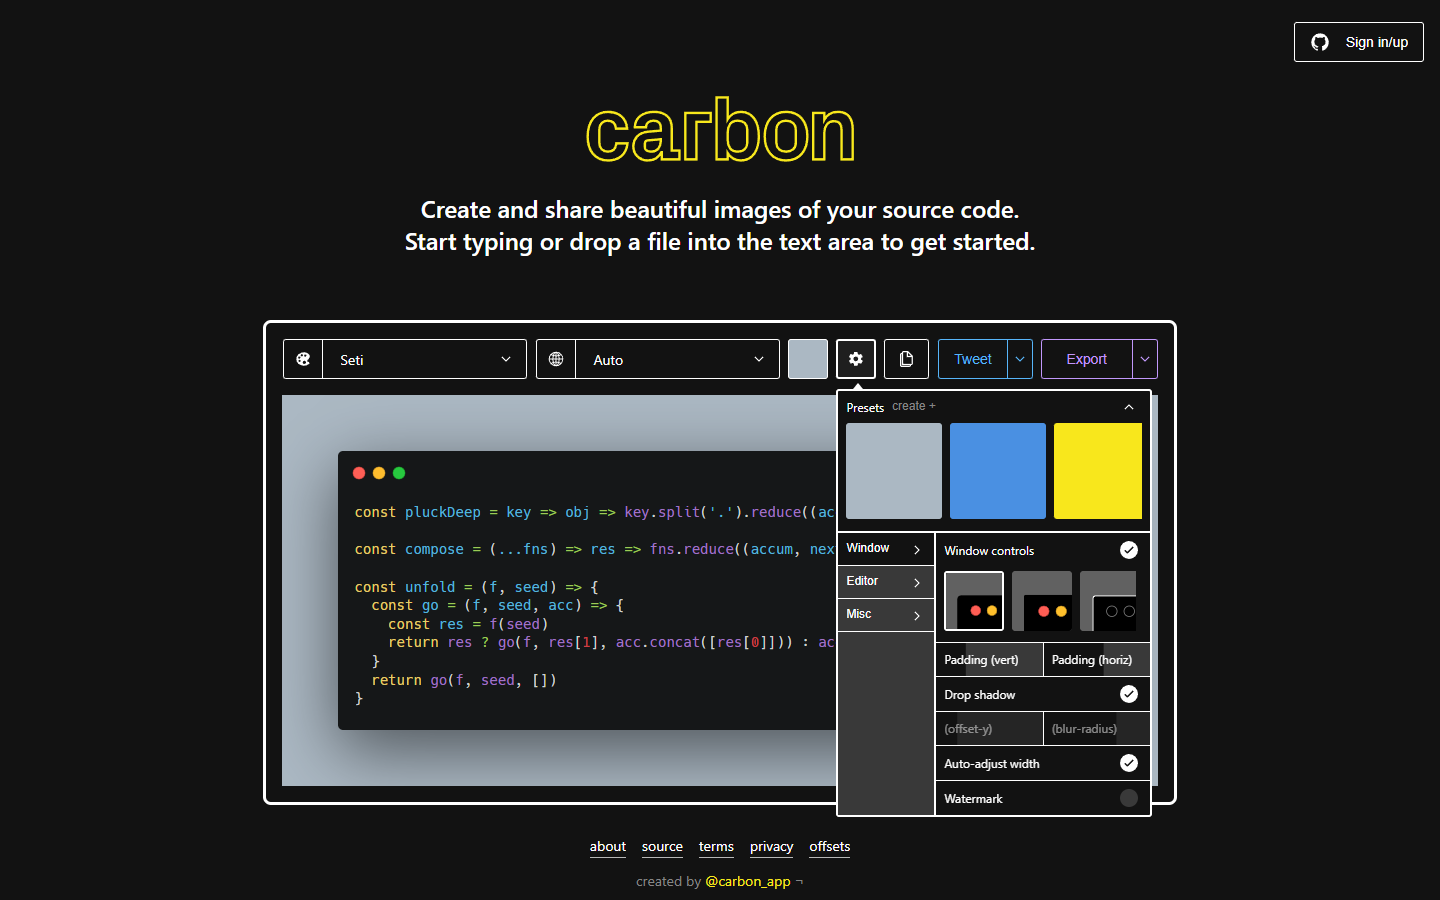This screenshot has width=1440, height=900.
Task: Click the red window control dot
Action: pos(359,473)
